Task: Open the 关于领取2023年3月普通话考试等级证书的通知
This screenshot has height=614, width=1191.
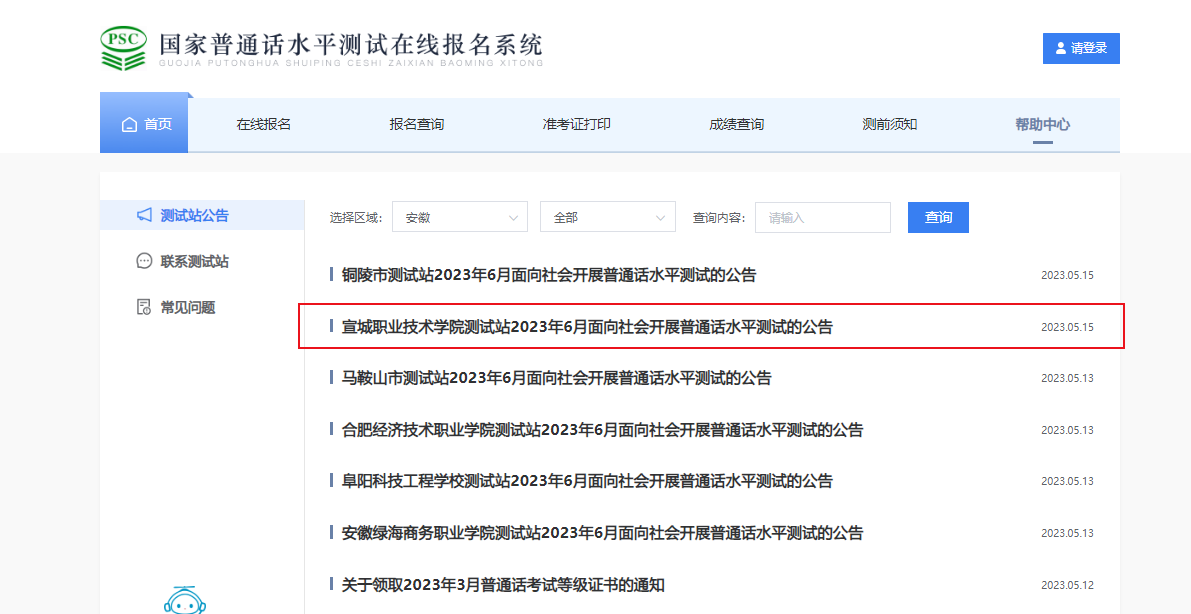Action: 503,584
